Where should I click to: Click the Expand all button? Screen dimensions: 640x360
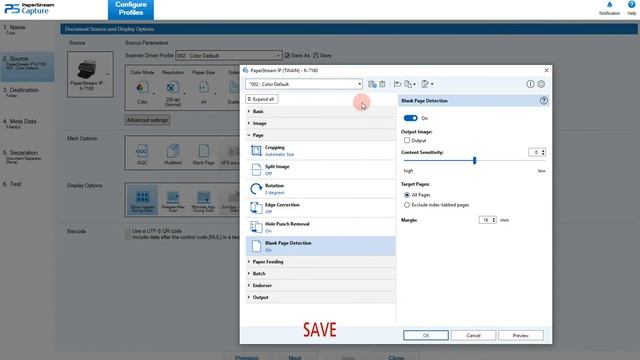(x=262, y=99)
